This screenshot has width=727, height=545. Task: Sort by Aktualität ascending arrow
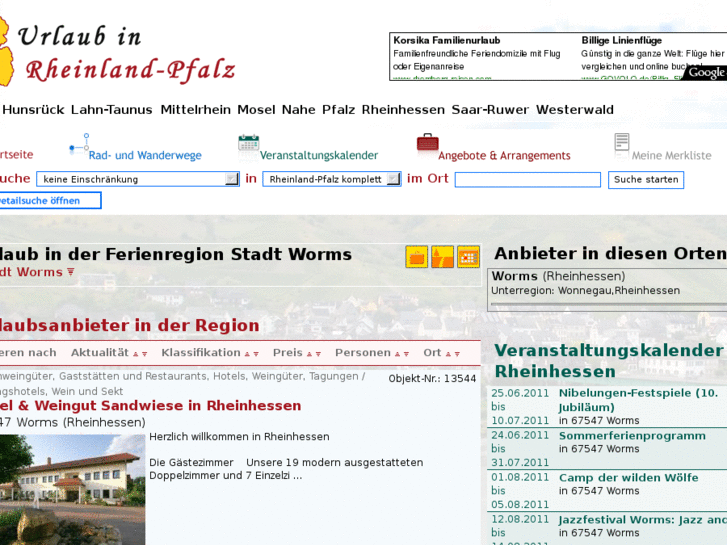coord(135,354)
